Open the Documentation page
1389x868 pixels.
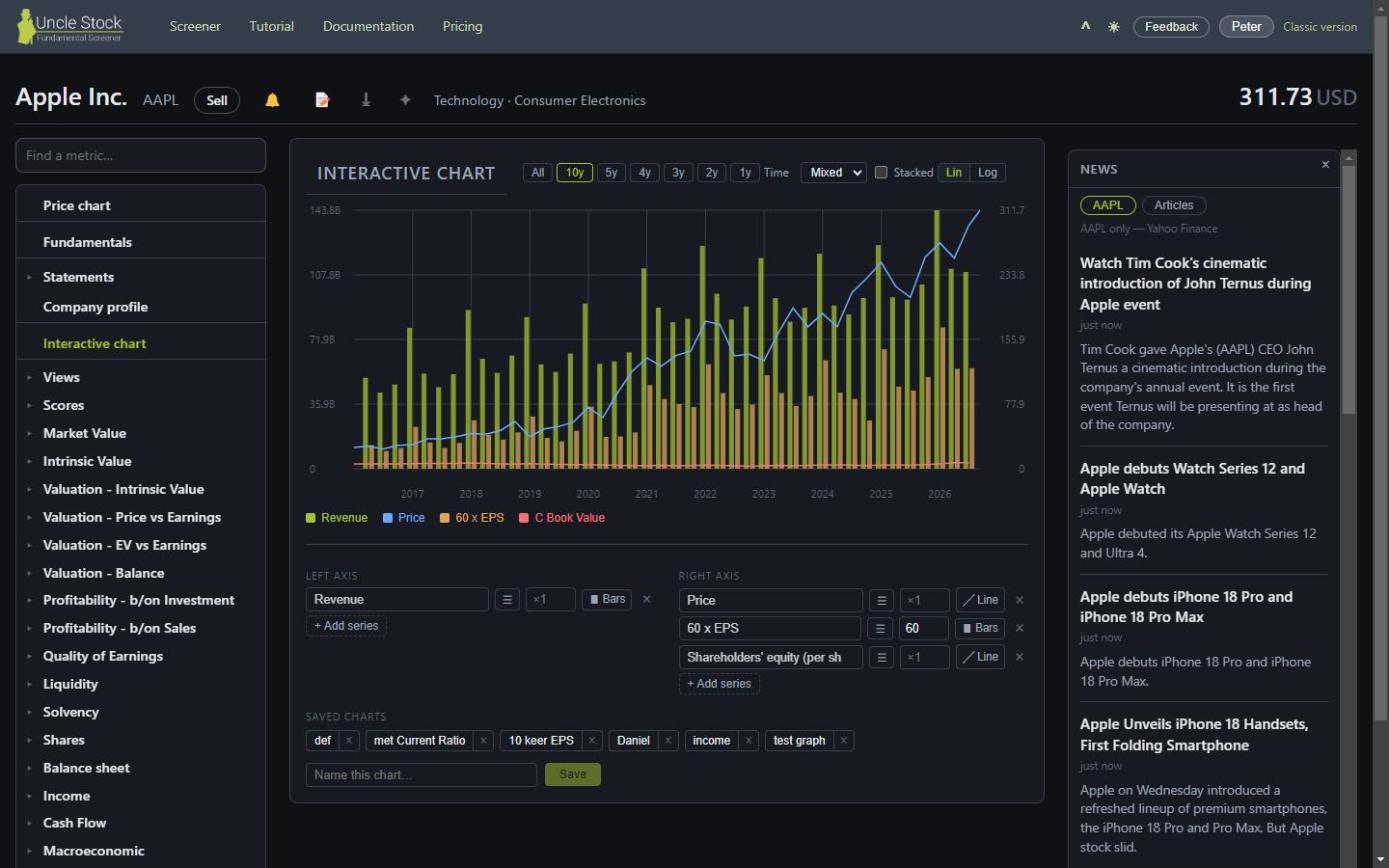[x=368, y=26]
